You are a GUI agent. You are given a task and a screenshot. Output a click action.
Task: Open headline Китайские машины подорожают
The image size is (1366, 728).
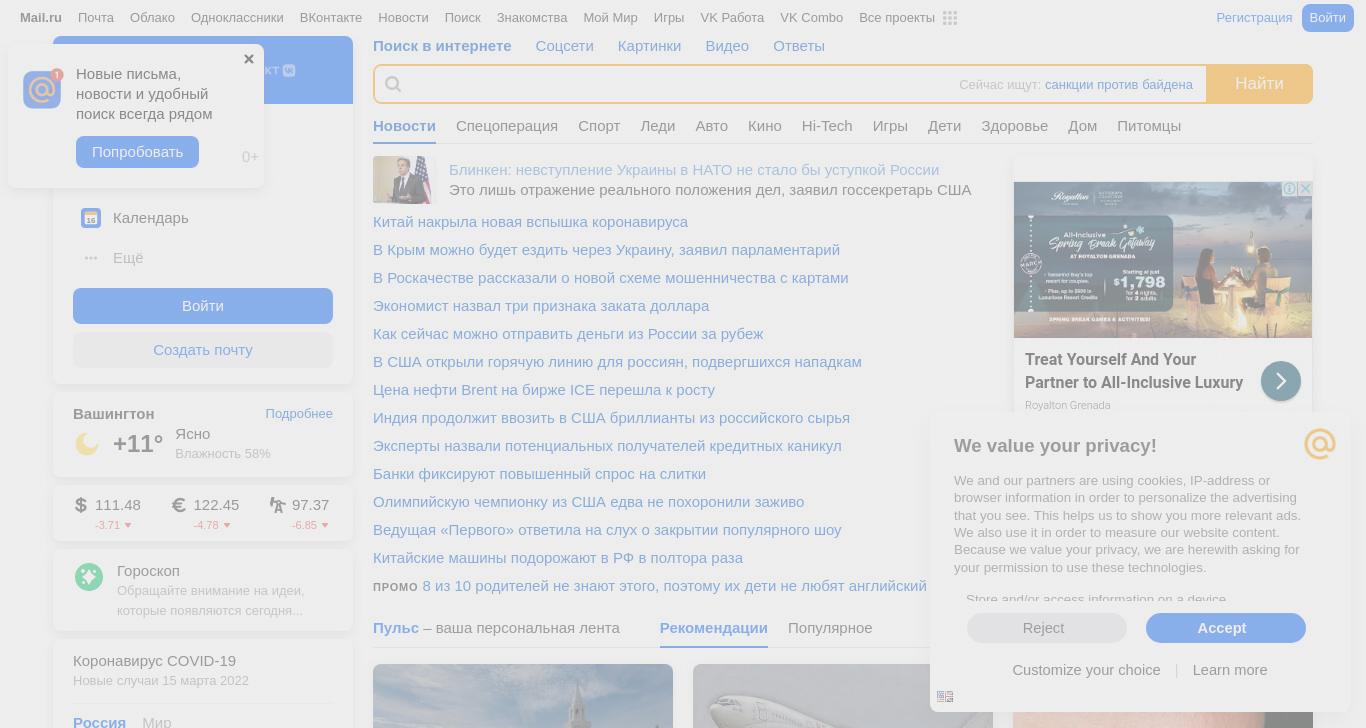point(558,558)
